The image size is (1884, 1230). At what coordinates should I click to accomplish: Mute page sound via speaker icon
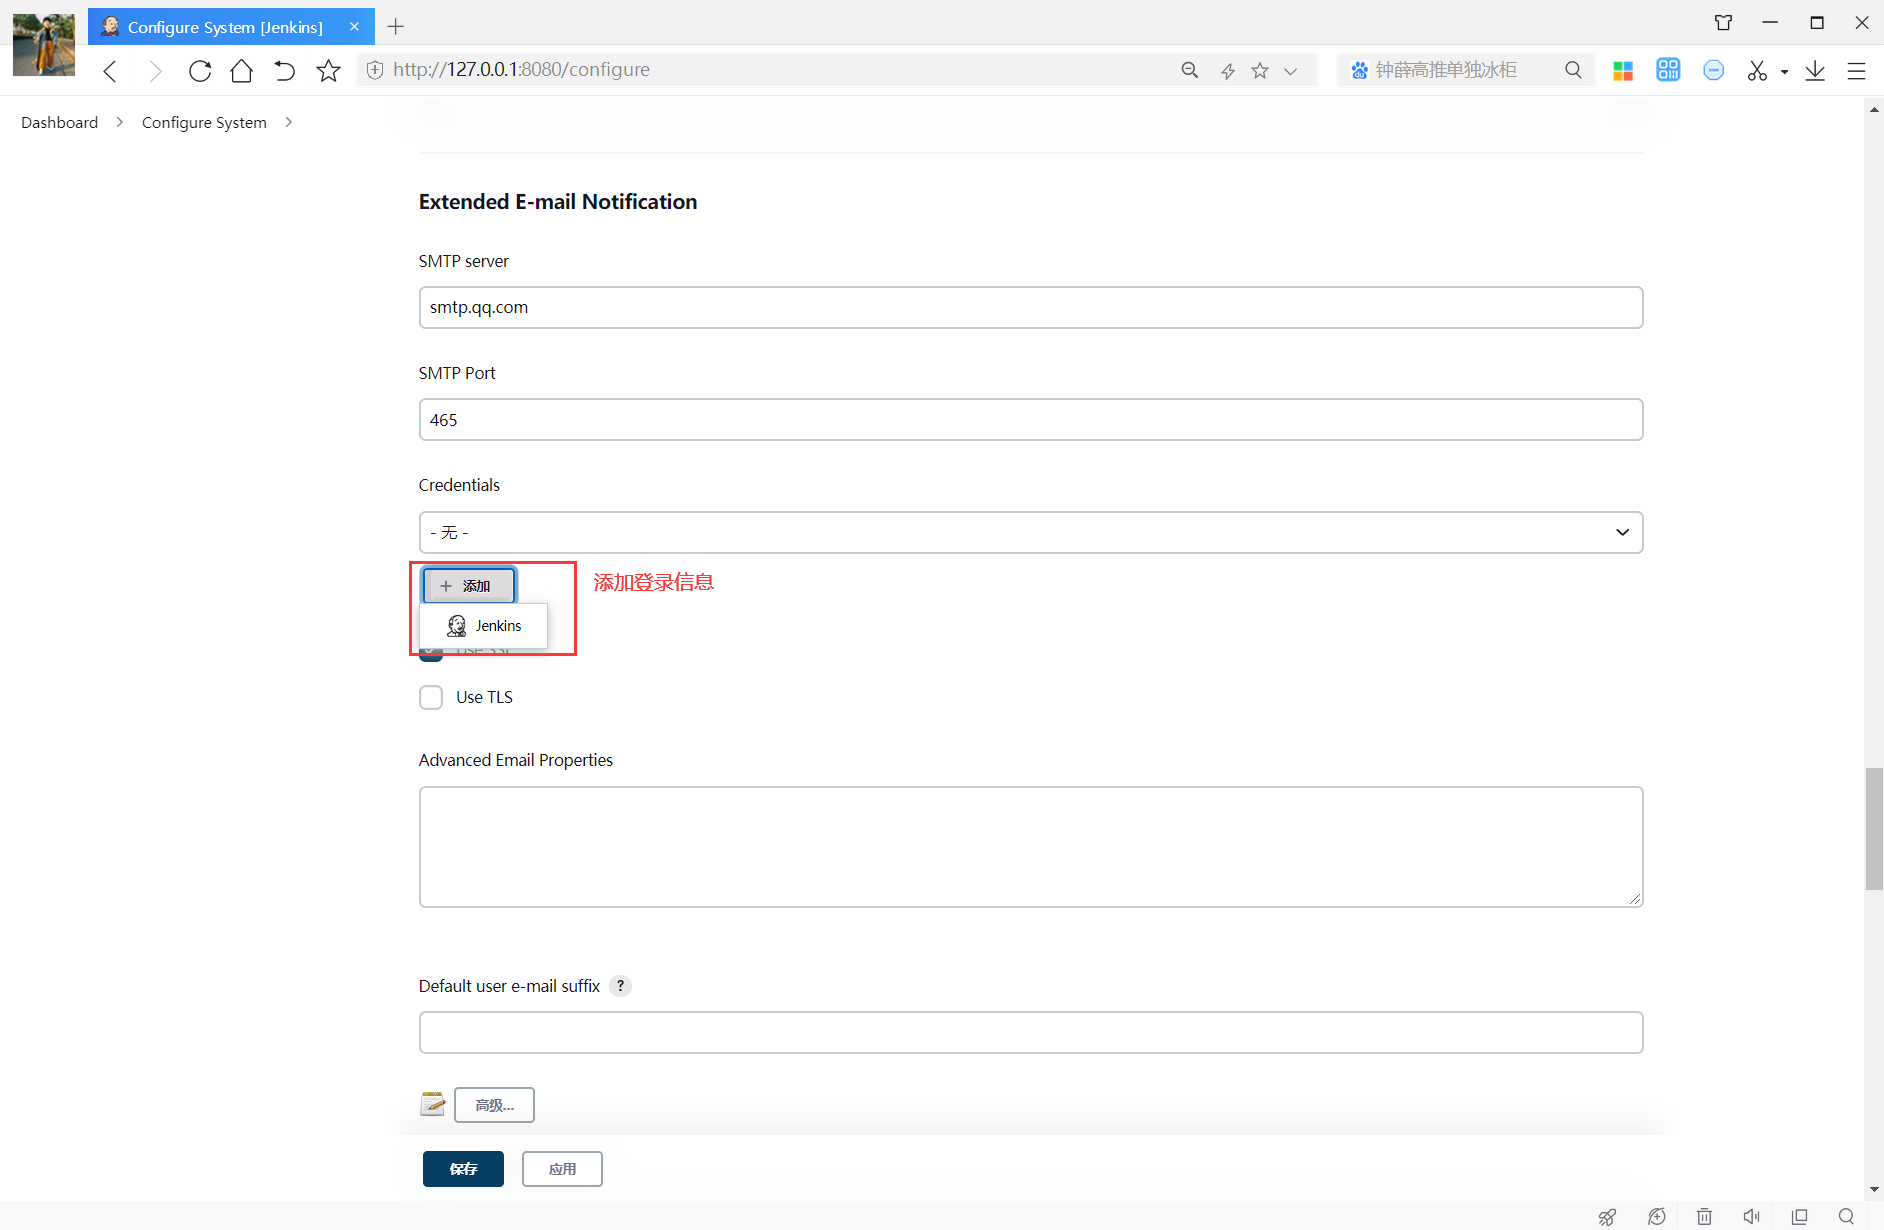(1752, 1216)
